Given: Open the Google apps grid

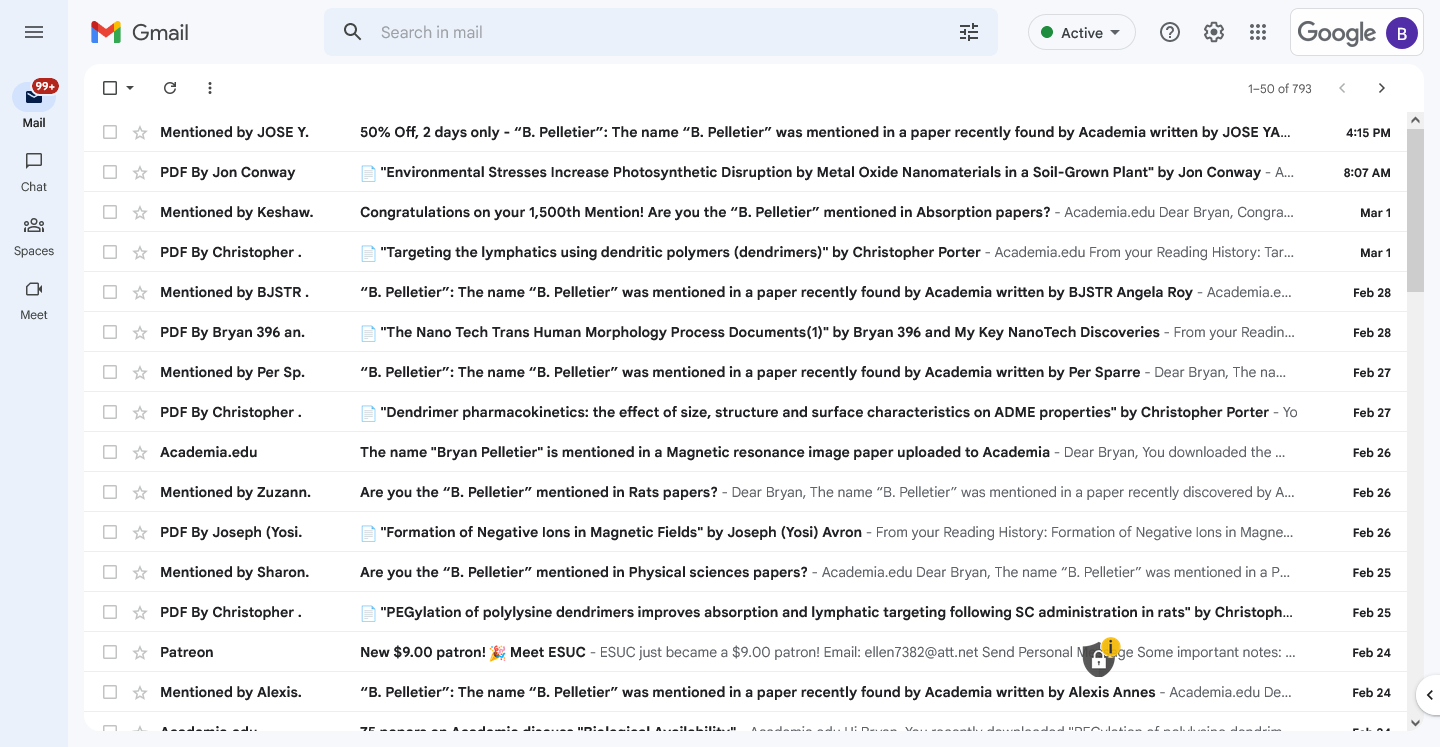Looking at the screenshot, I should click(1258, 32).
